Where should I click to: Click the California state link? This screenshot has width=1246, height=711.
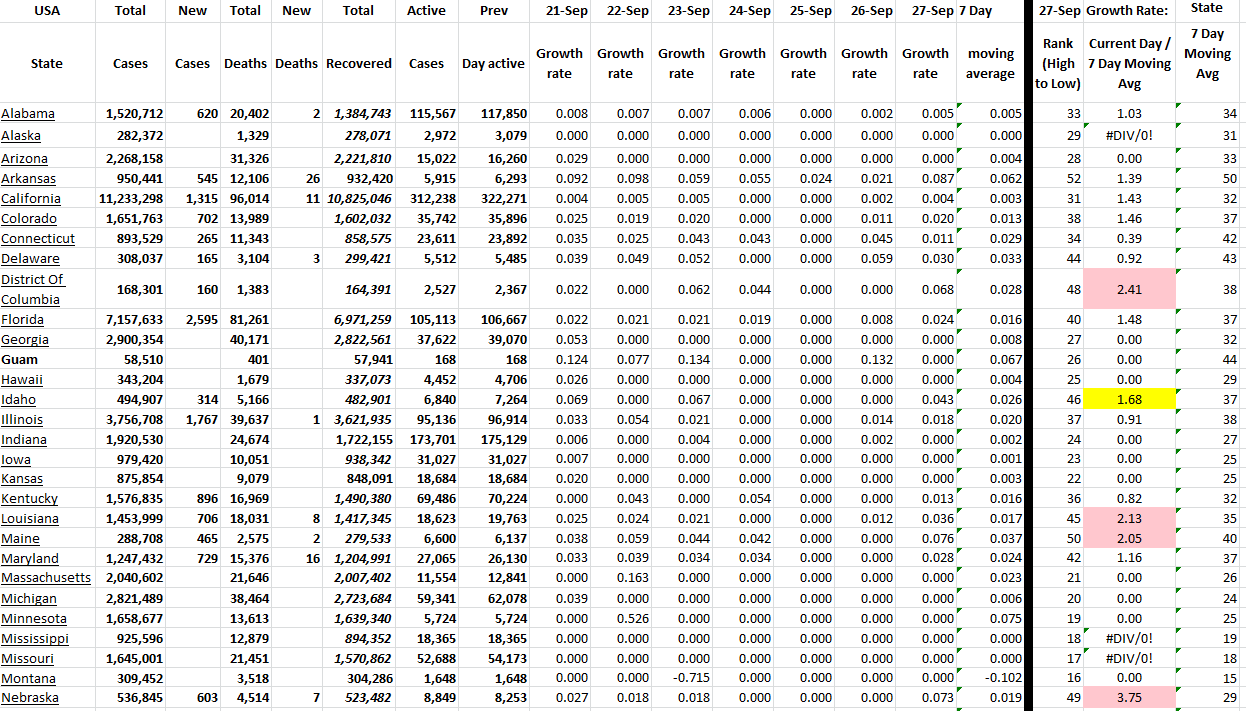pyautogui.click(x=31, y=199)
